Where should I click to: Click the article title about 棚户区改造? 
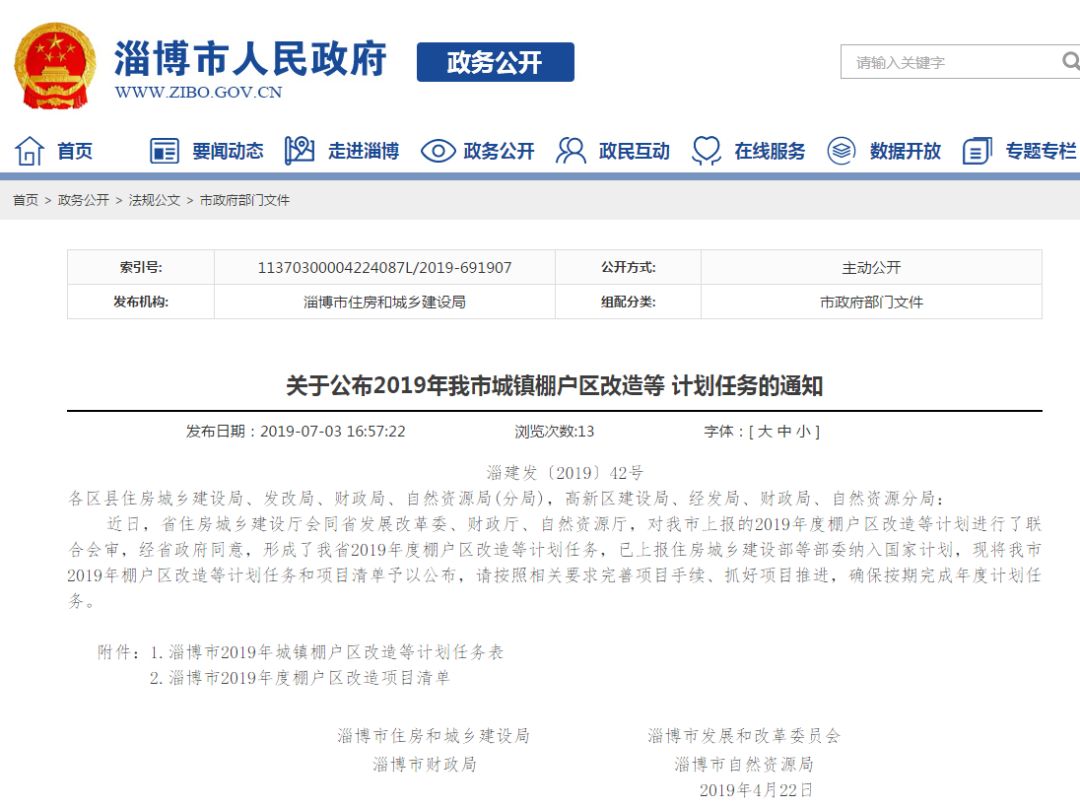554,386
